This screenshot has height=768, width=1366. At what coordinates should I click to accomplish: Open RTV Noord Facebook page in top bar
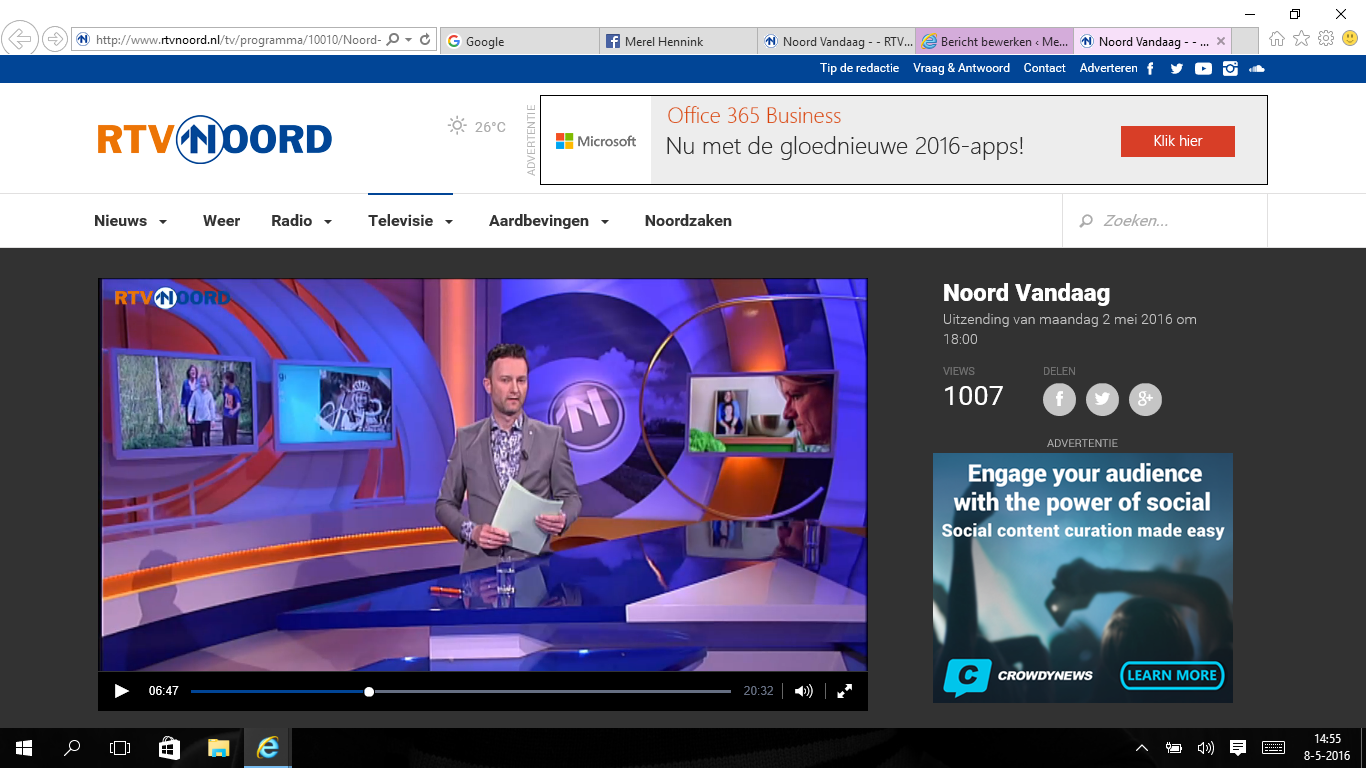click(1151, 69)
